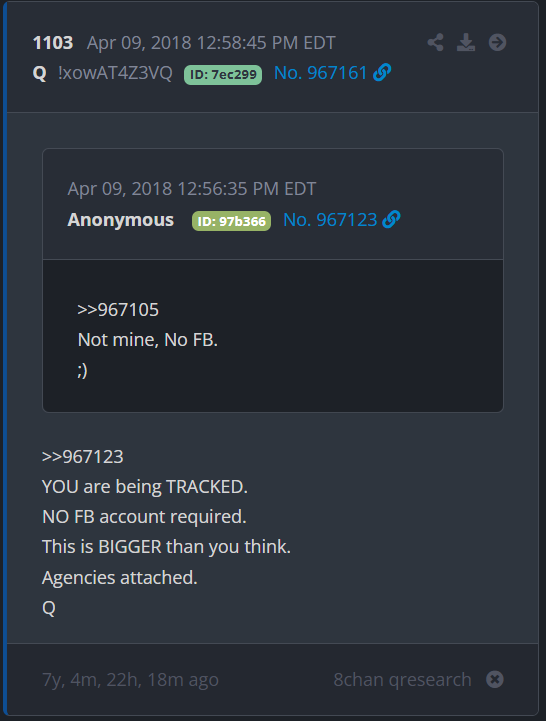
Task: Click the !xowAT4Z3VQ tripcode
Action: 115,73
